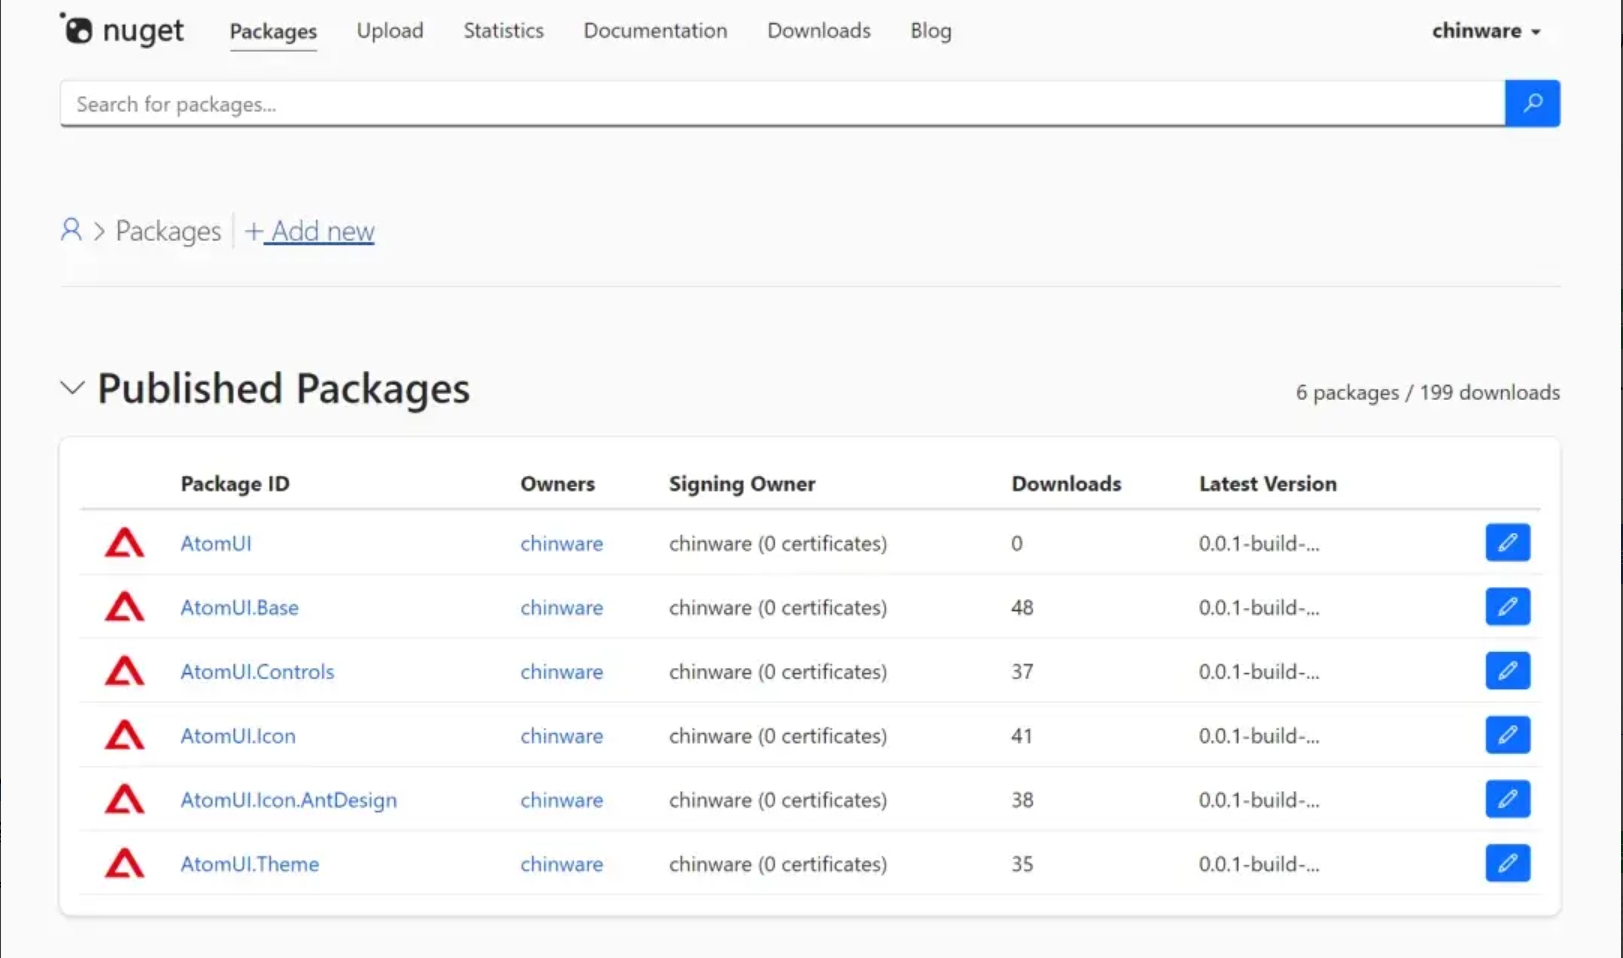
Task: Click the Package ID column header
Action: 235,483
